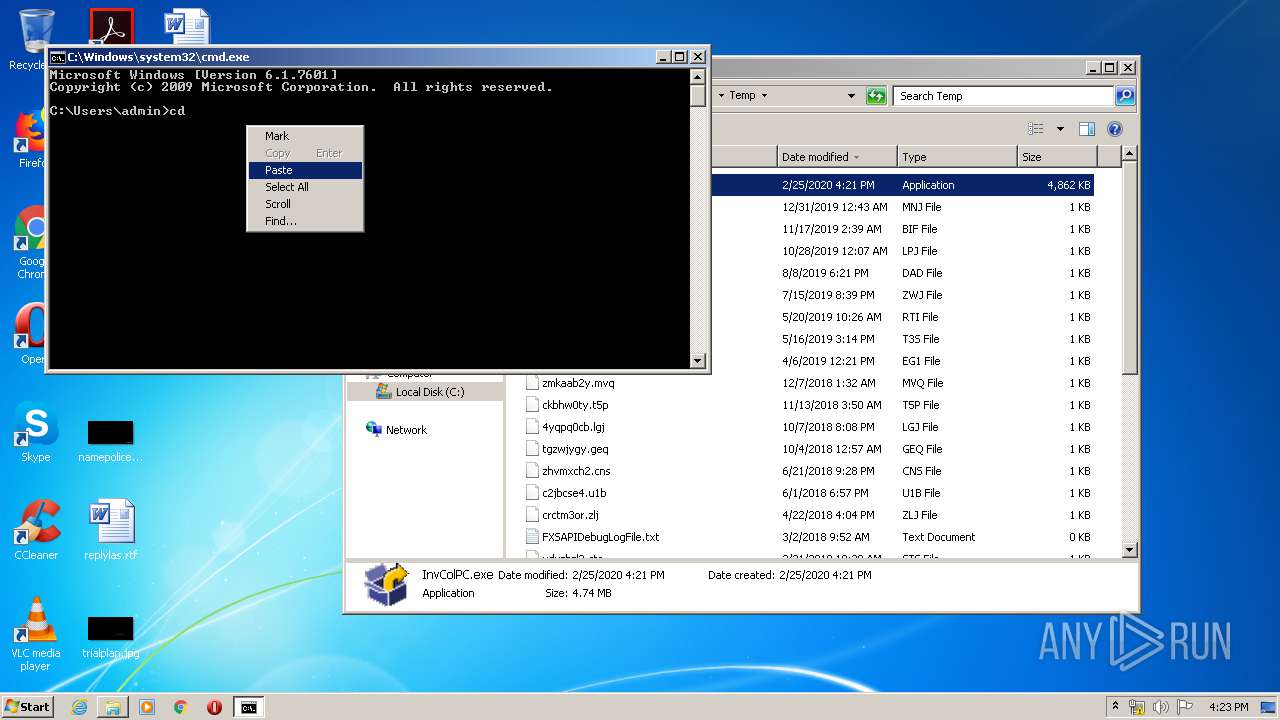Select file 4yqpq0cb.lgj

click(573, 427)
